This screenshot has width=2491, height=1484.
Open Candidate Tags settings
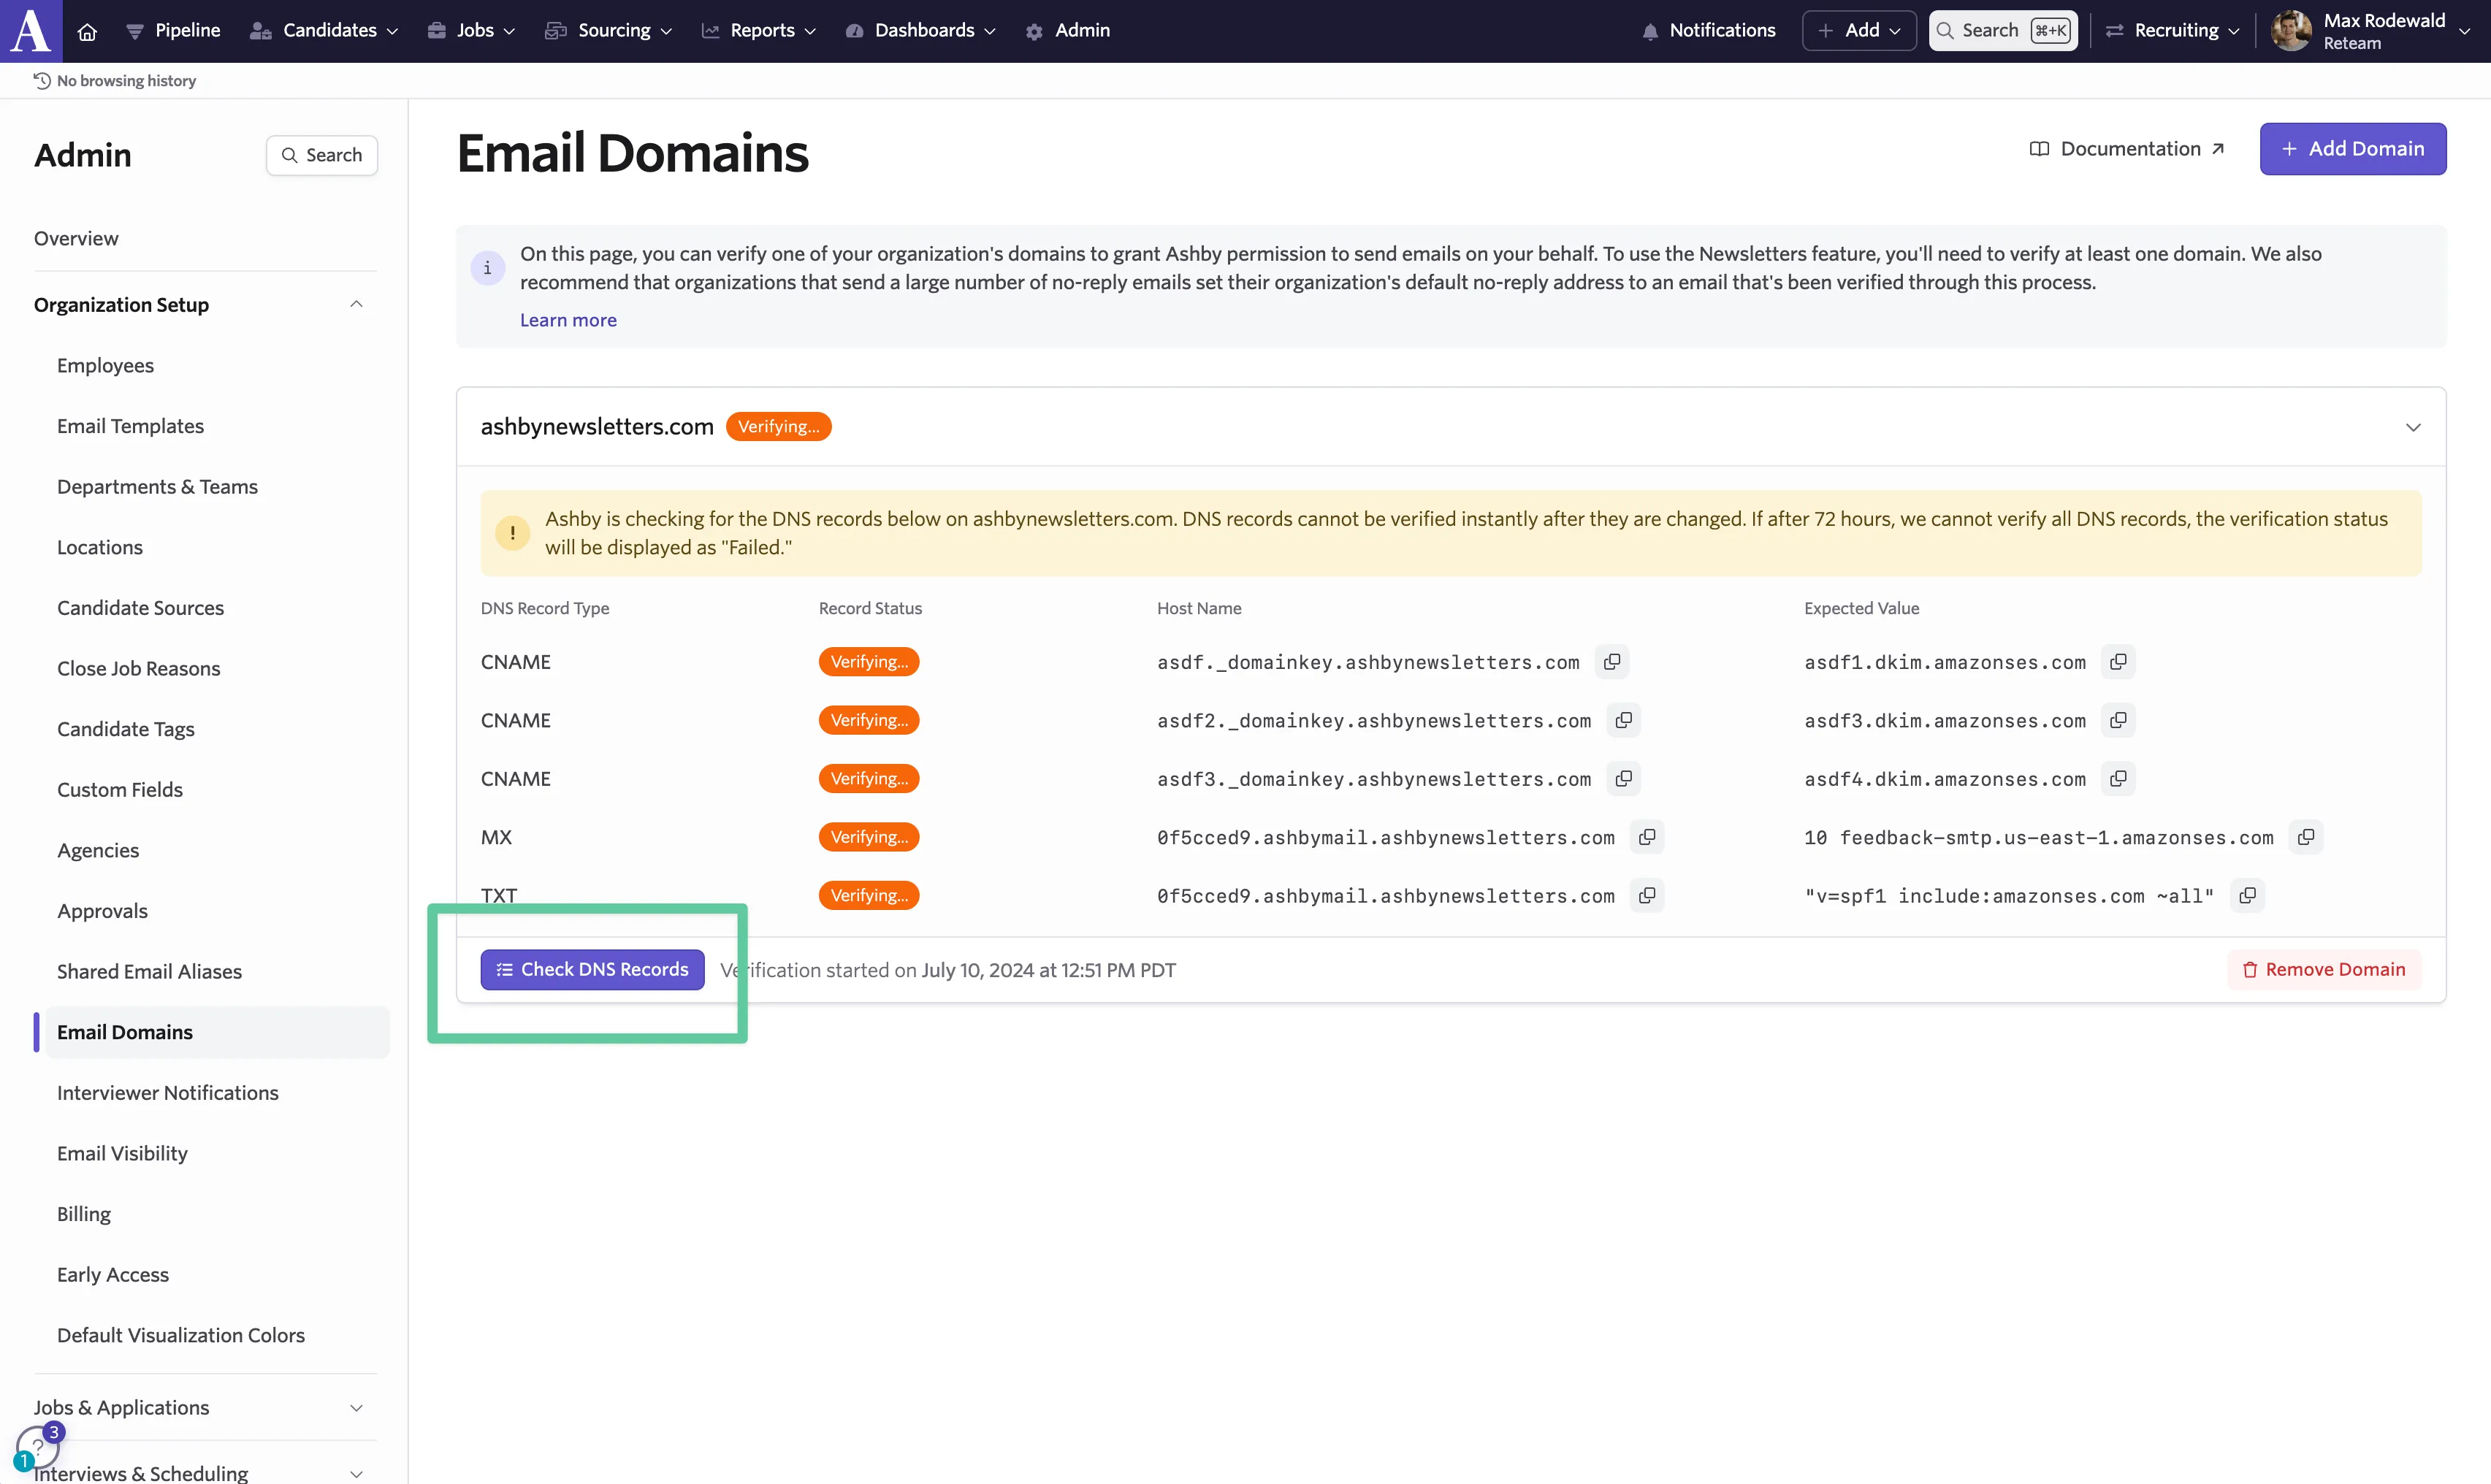point(126,729)
